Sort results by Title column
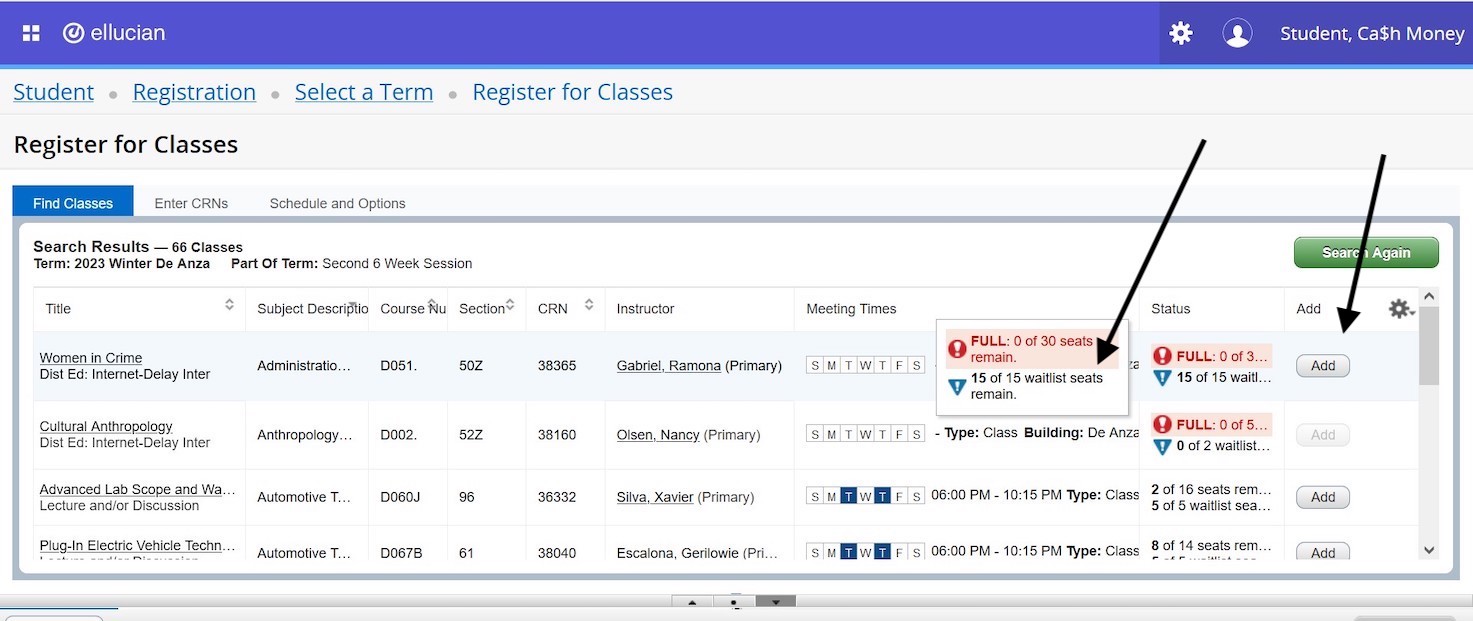 coord(229,305)
